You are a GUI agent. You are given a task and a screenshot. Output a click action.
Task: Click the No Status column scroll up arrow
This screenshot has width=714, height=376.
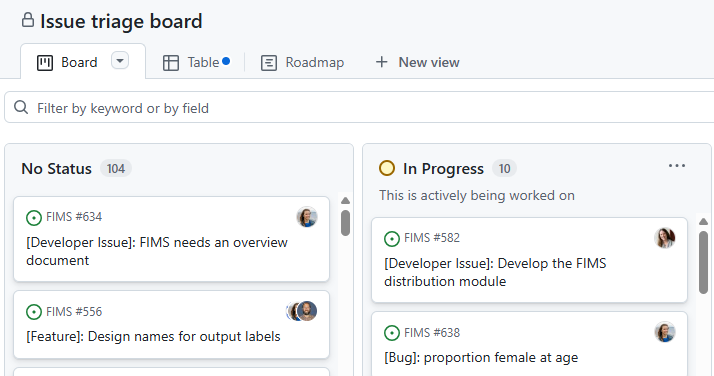pyautogui.click(x=346, y=201)
